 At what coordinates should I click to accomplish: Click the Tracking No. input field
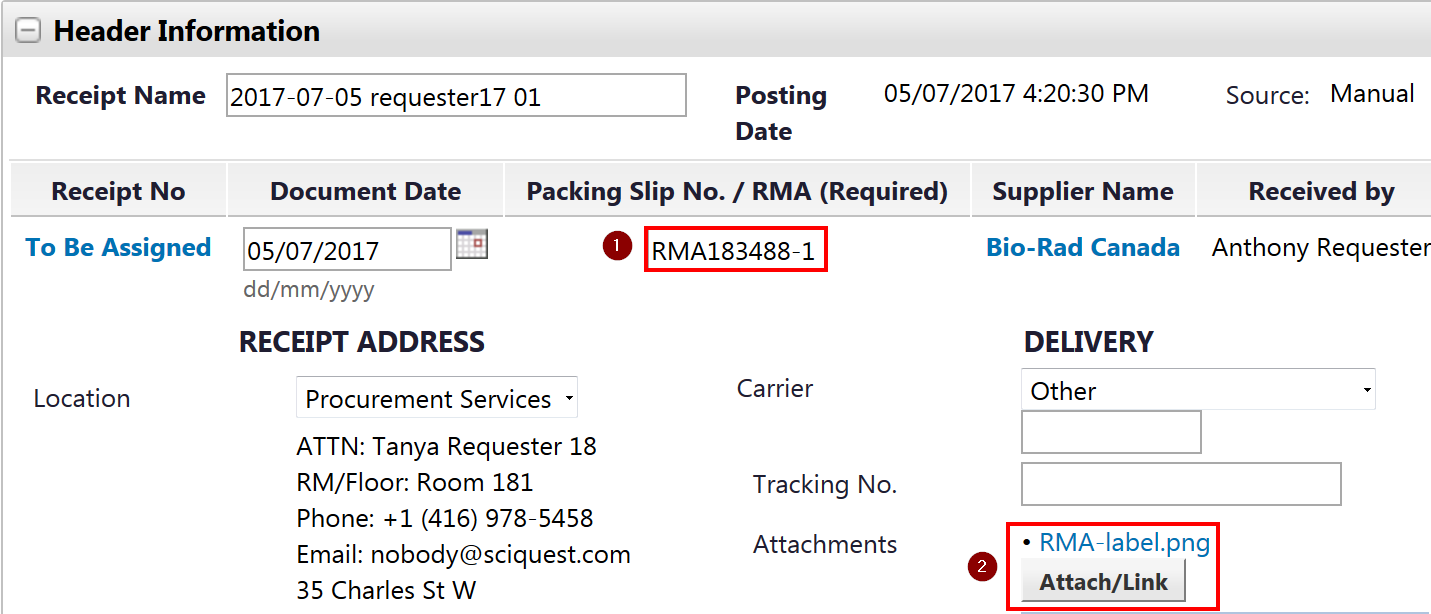[x=1180, y=484]
